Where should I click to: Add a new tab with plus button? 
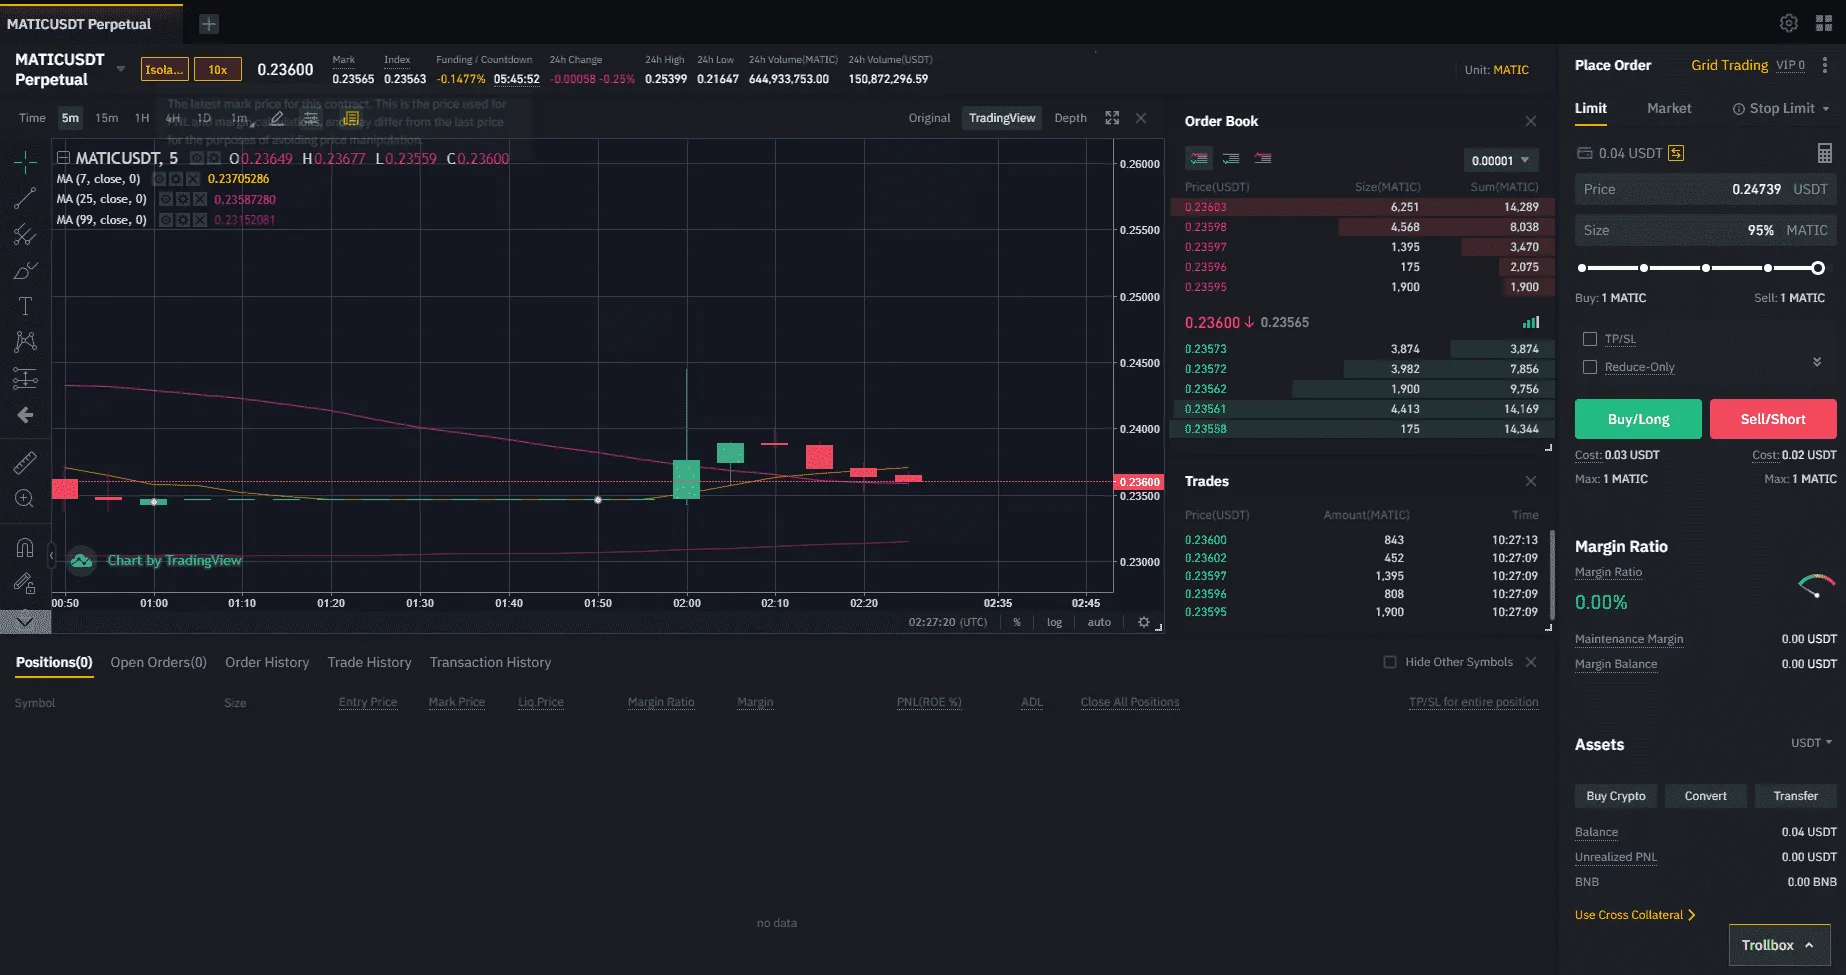coord(208,24)
